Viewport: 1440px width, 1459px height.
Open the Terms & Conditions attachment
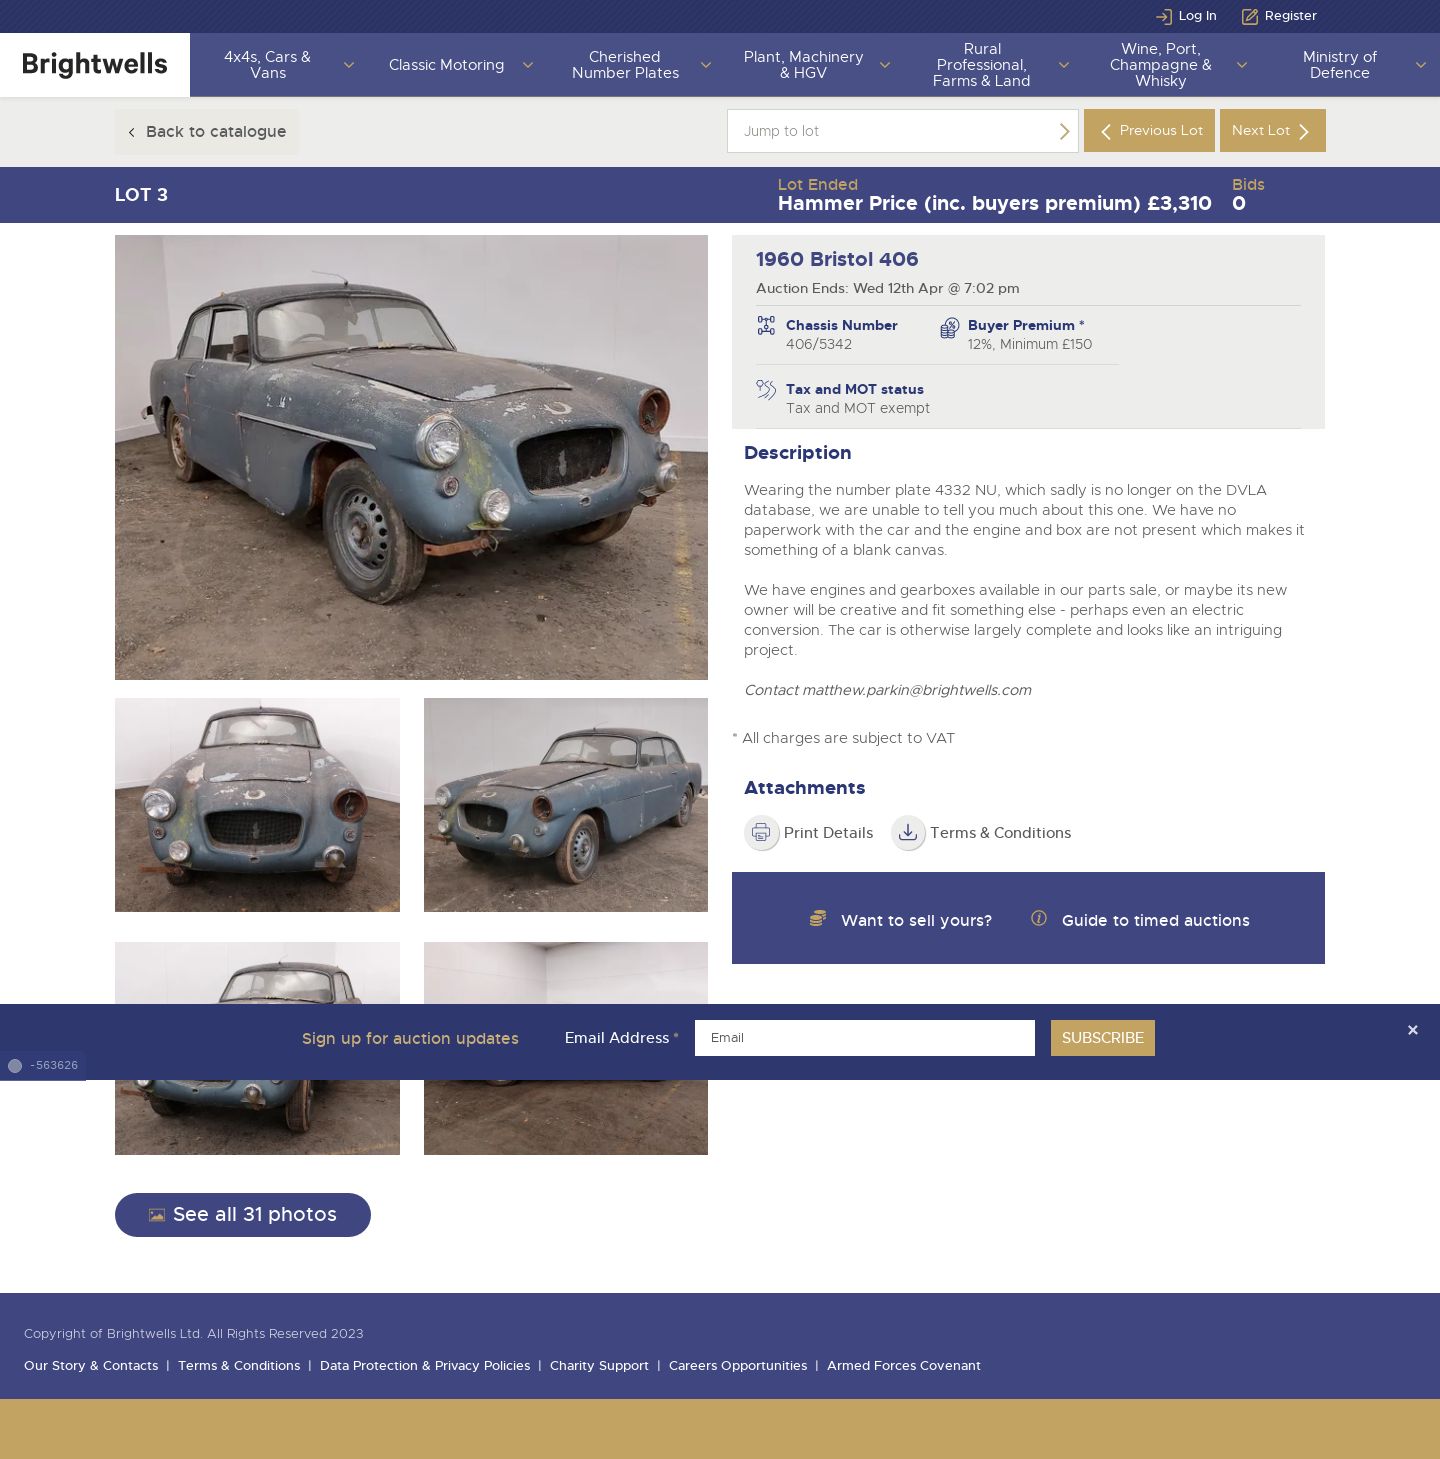(1000, 833)
